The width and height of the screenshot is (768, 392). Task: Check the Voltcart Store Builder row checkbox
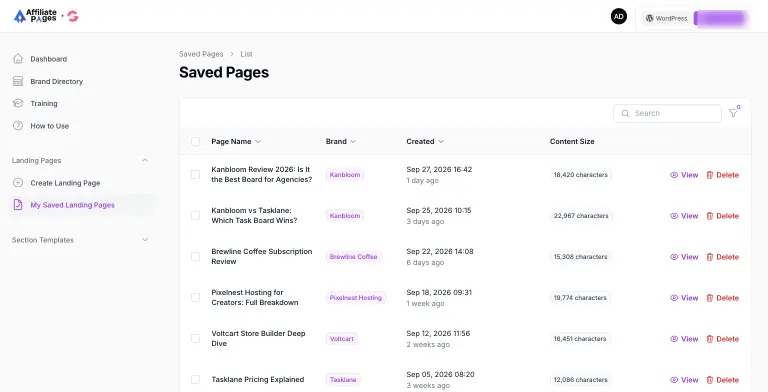pos(195,339)
